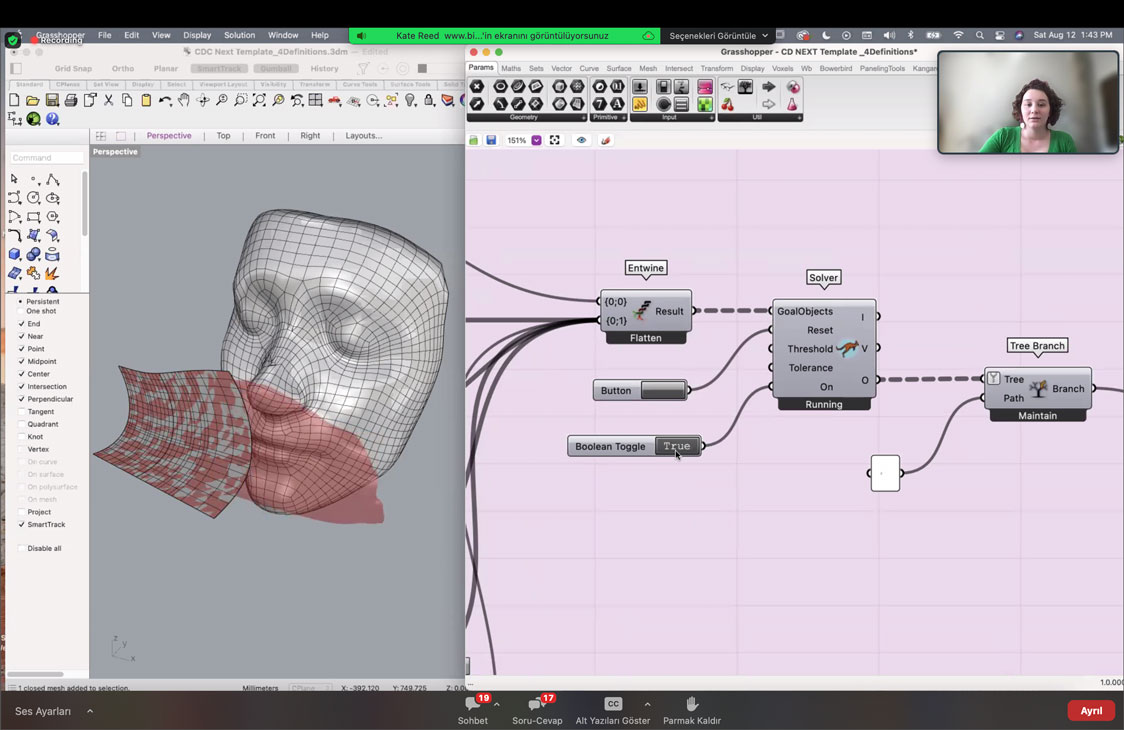Select the freehand sketch paintbrush icon in Grasshopper toolbar
This screenshot has height=730, width=1124.
[x=606, y=140]
